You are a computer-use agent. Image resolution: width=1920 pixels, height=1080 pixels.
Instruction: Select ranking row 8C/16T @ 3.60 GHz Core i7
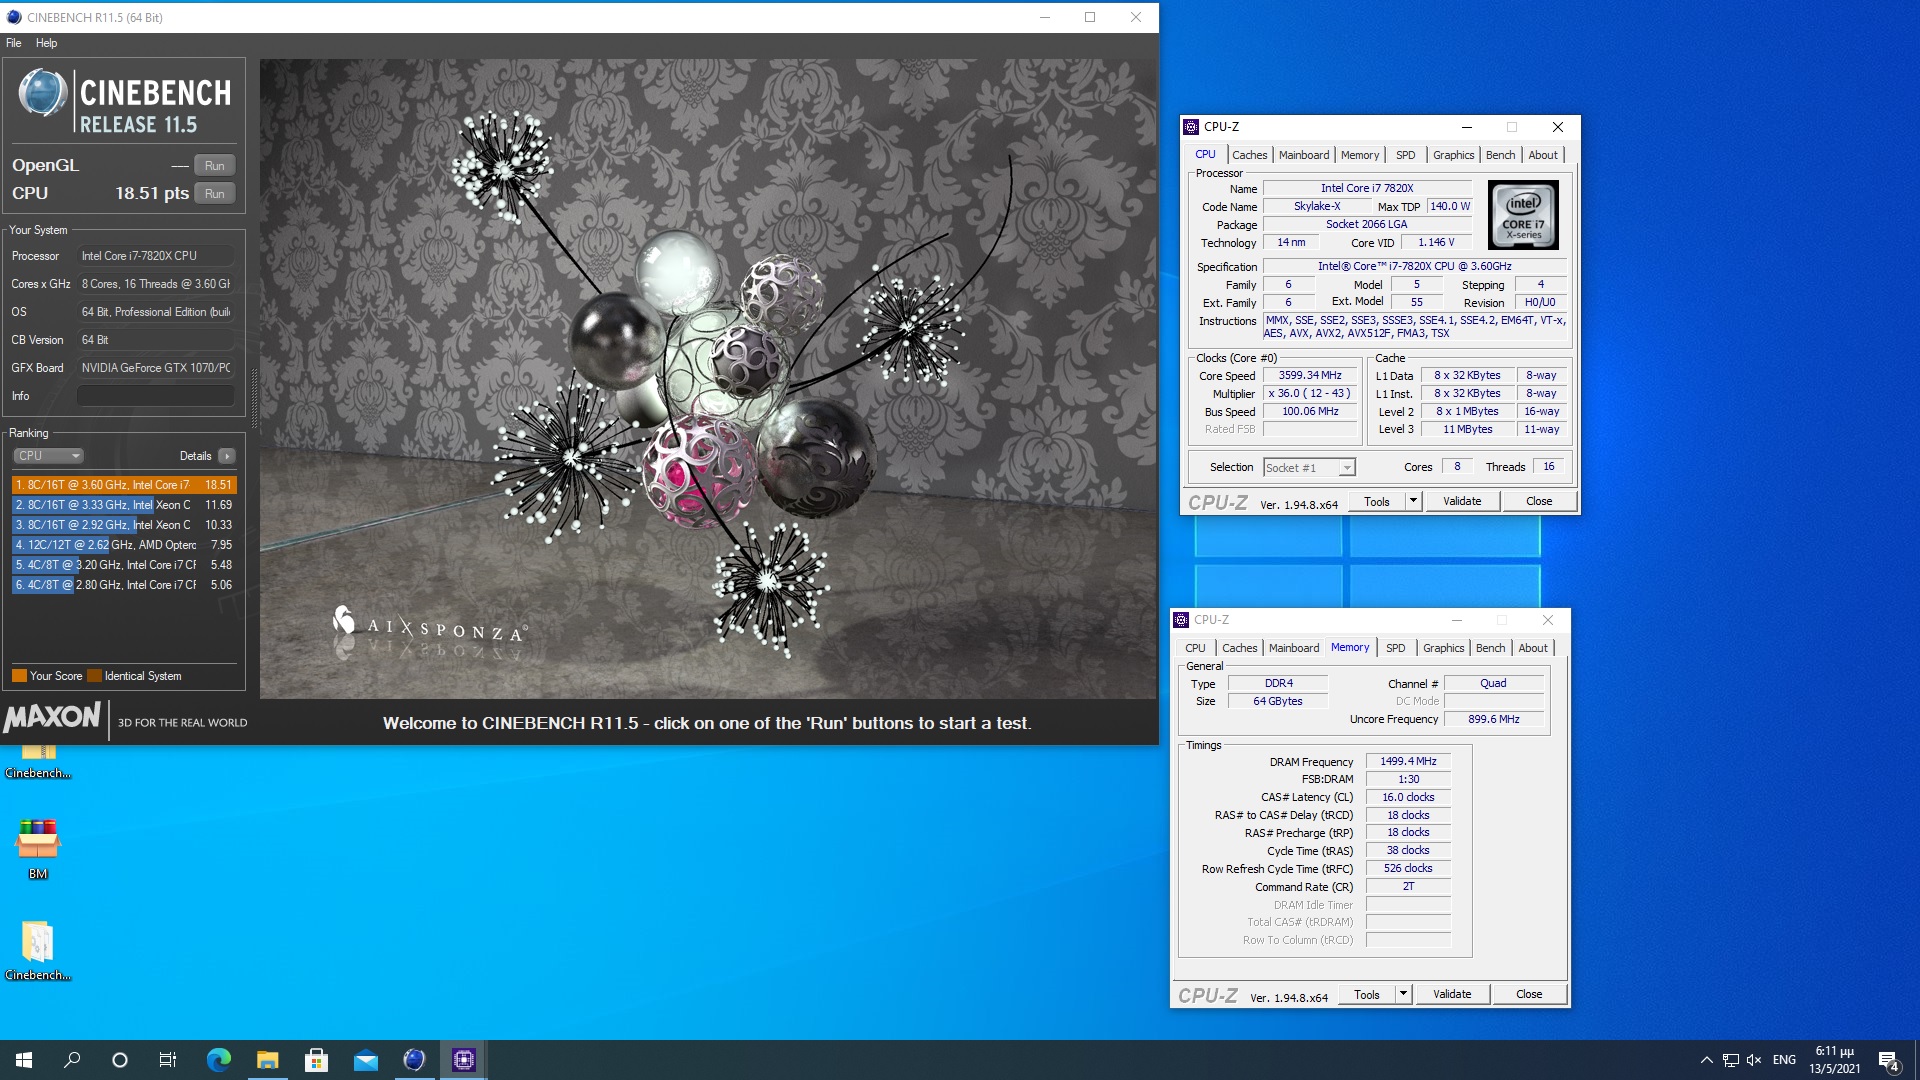pyautogui.click(x=124, y=485)
